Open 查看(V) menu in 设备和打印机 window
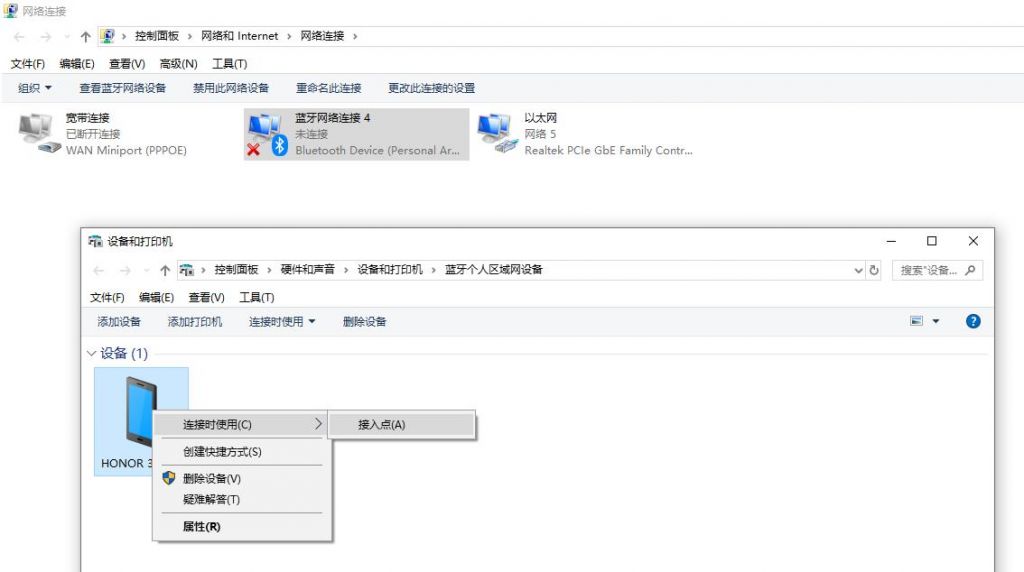 206,297
